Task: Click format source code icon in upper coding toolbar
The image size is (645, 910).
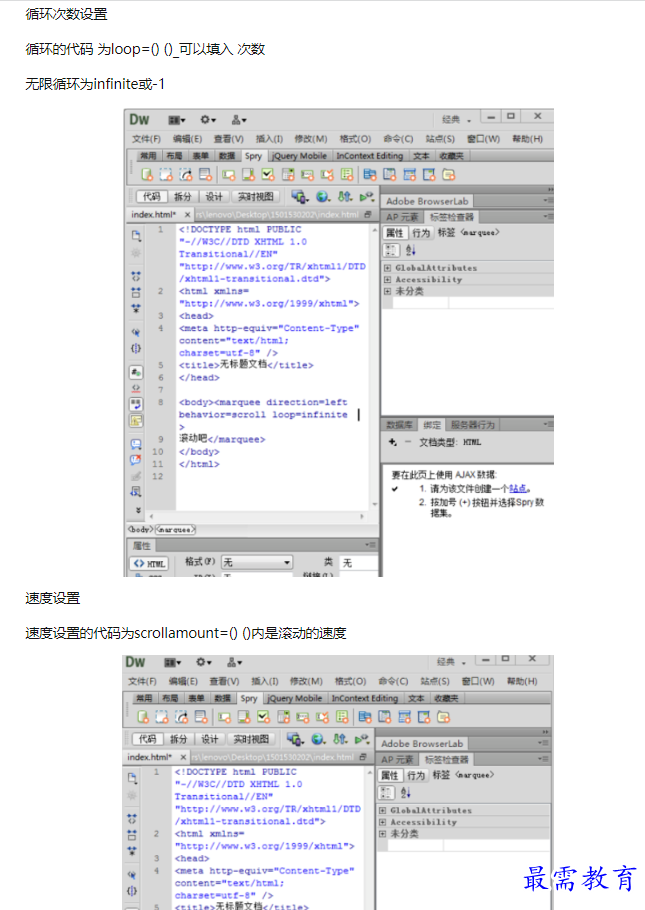Action: [x=136, y=492]
